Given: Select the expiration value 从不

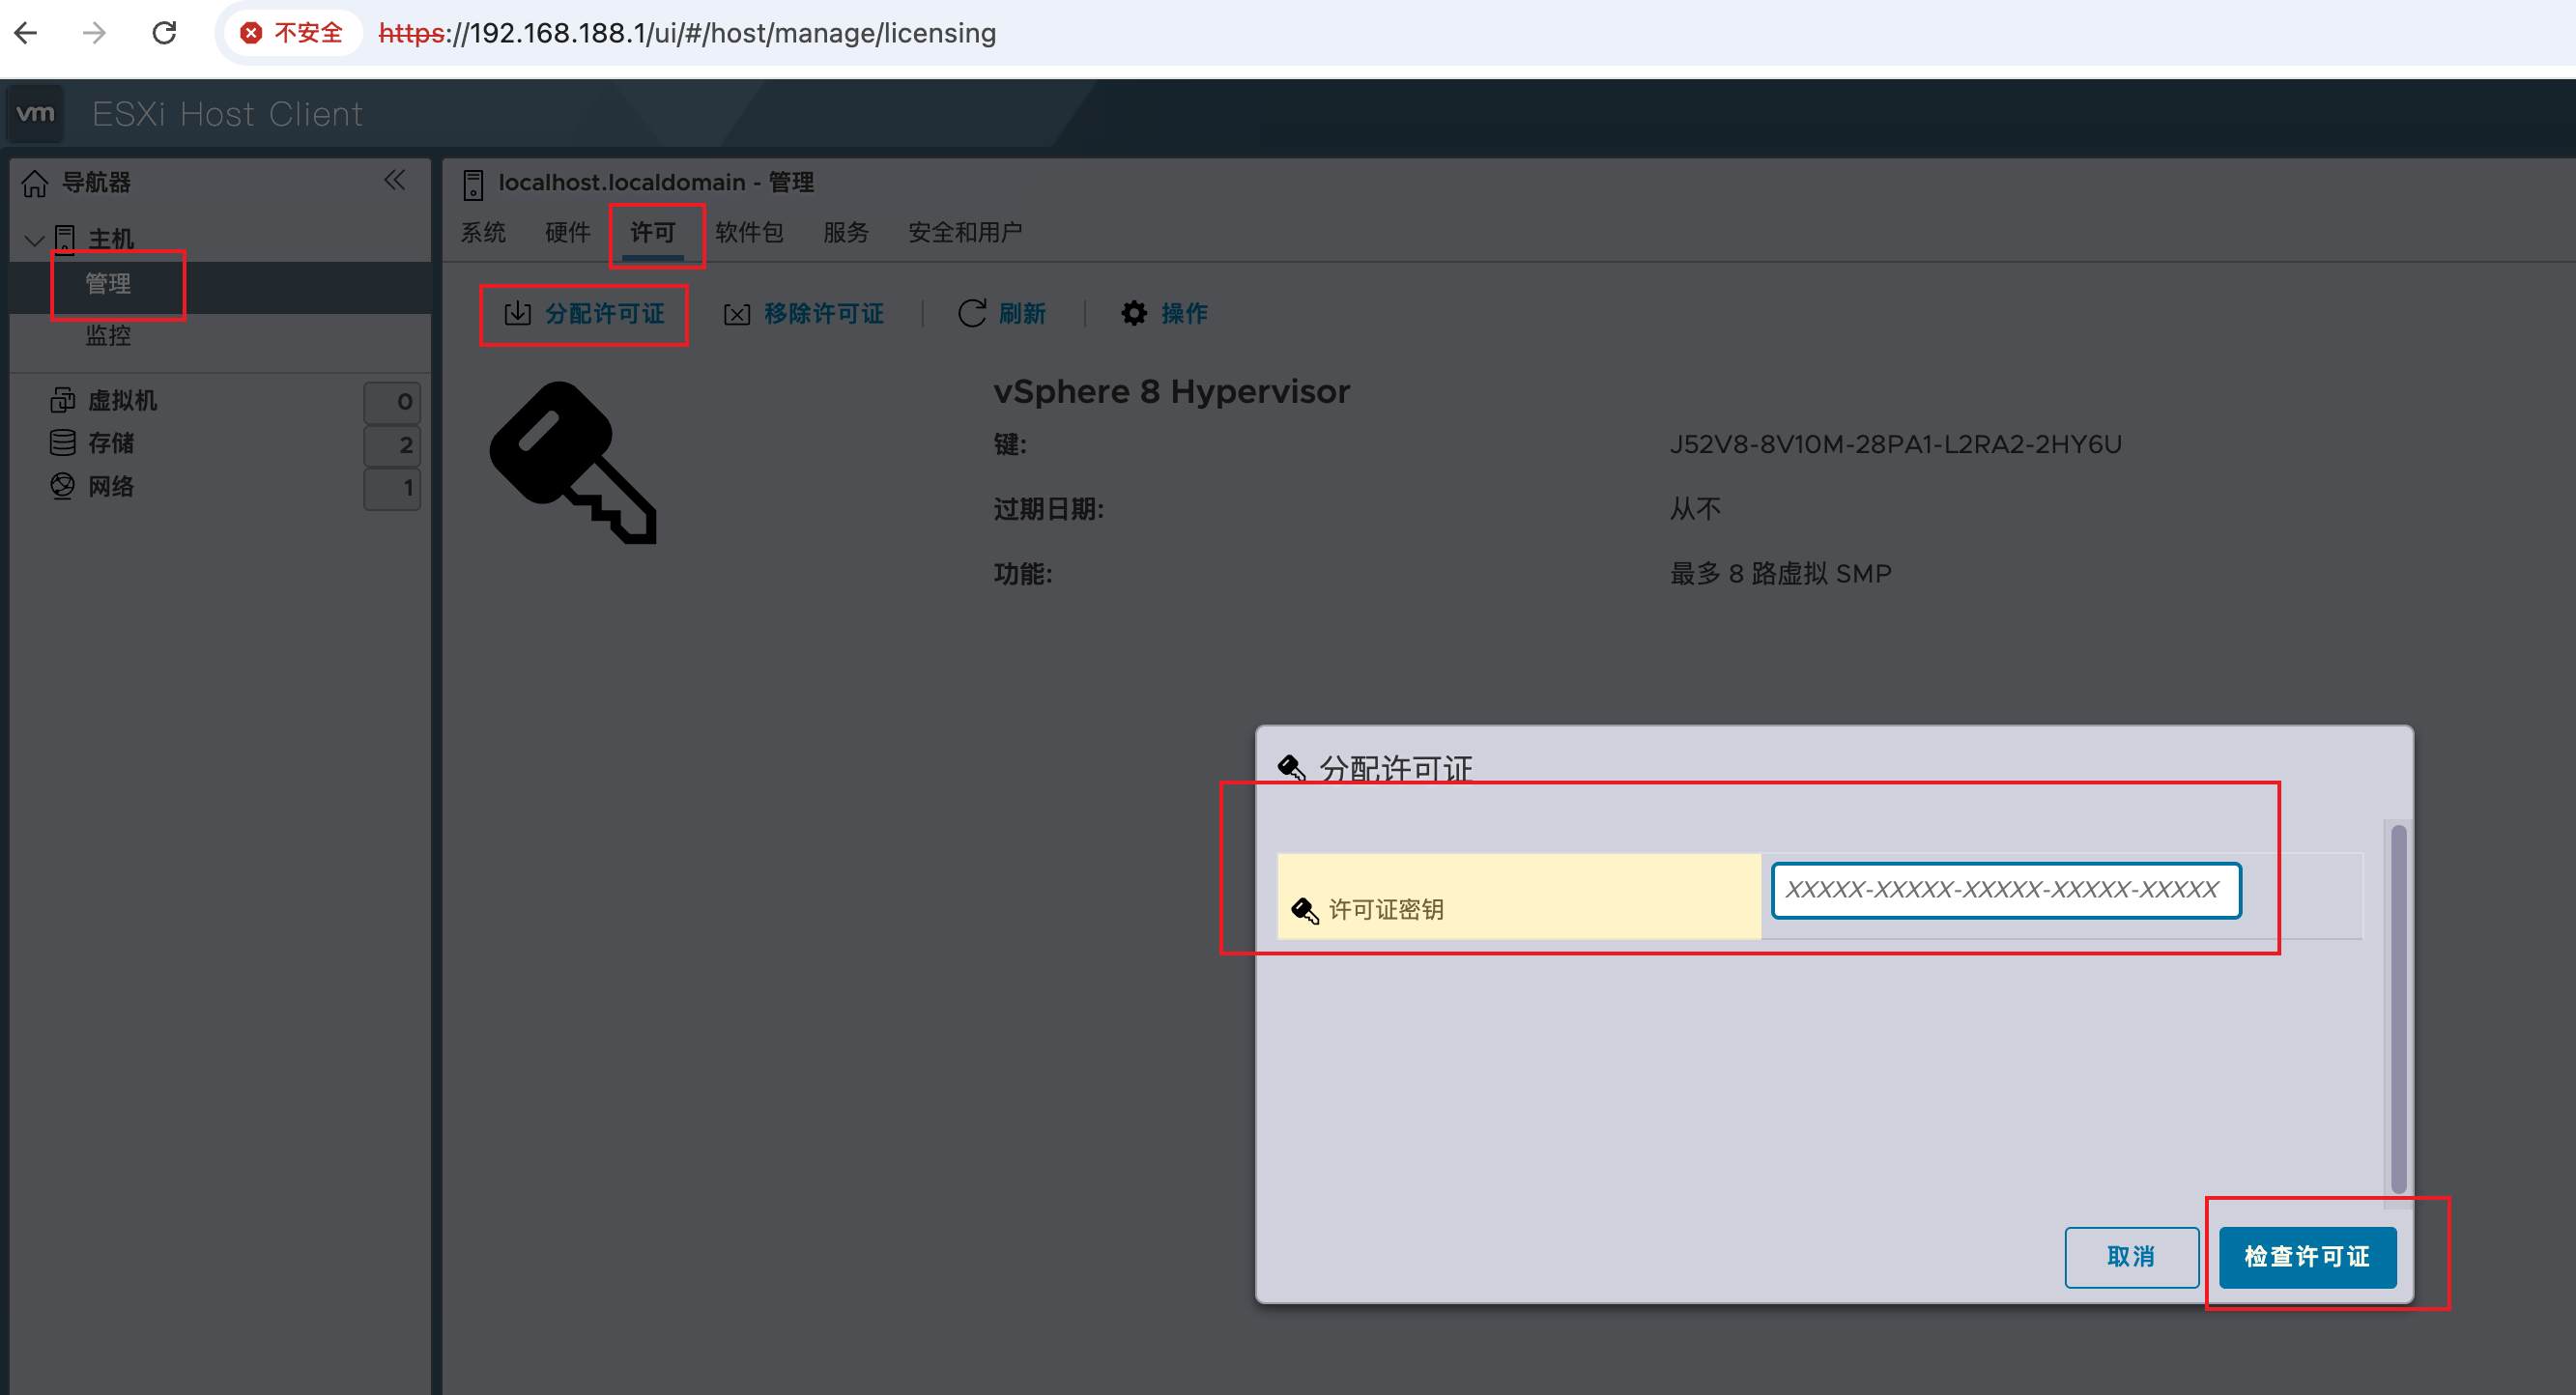Looking at the screenshot, I should coord(1695,509).
